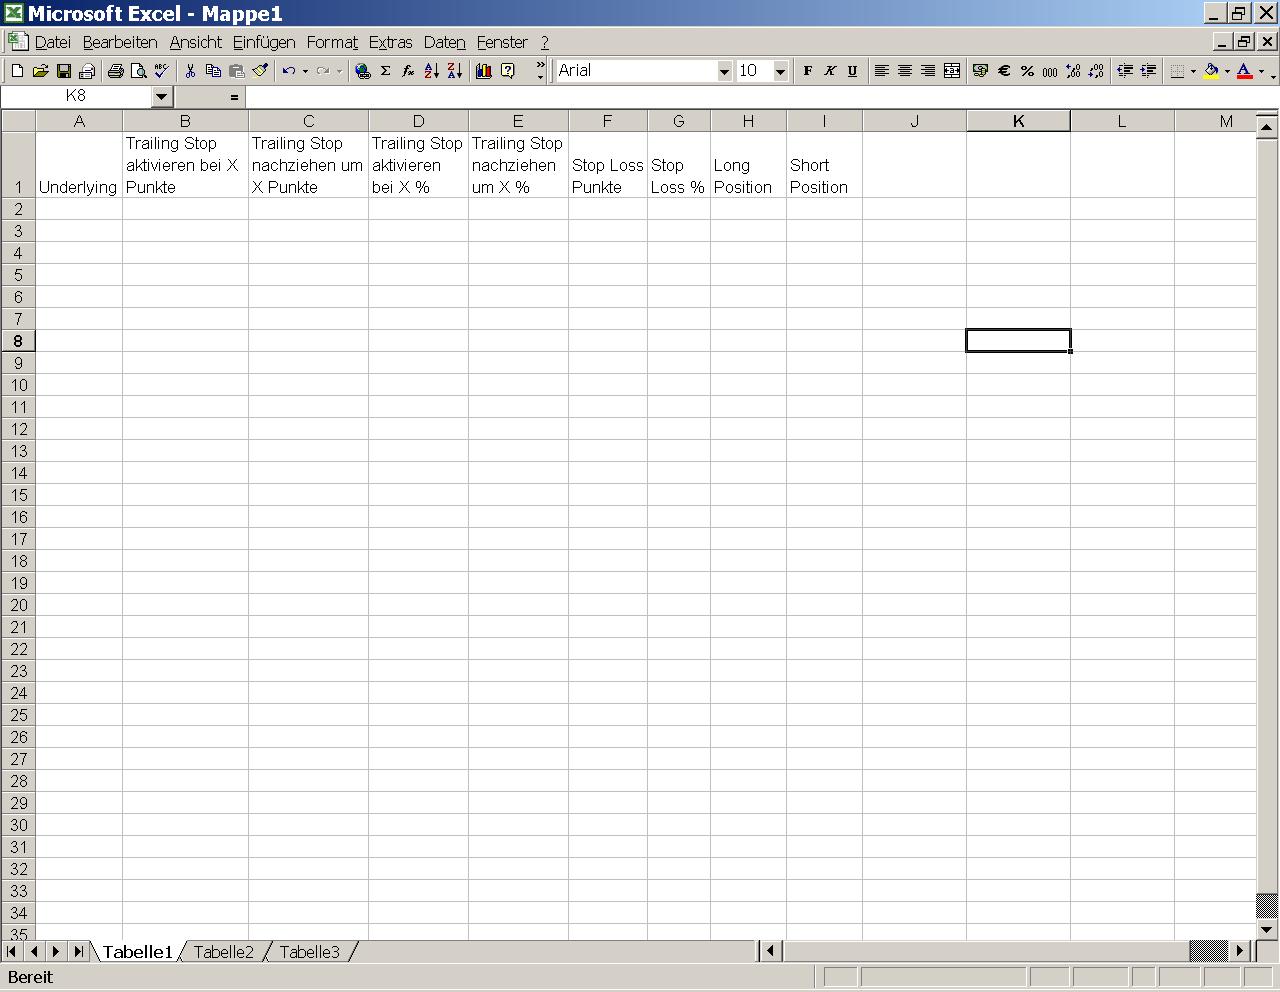Toggle centered text alignment
This screenshot has width=1280, height=992.
pyautogui.click(x=905, y=71)
